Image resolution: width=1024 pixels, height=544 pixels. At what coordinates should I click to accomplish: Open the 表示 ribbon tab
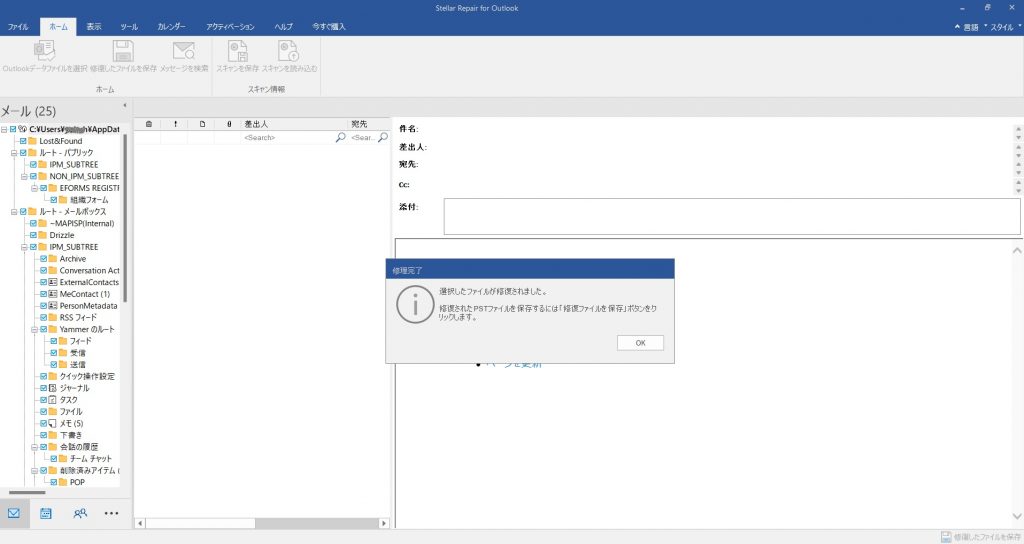tap(94, 27)
